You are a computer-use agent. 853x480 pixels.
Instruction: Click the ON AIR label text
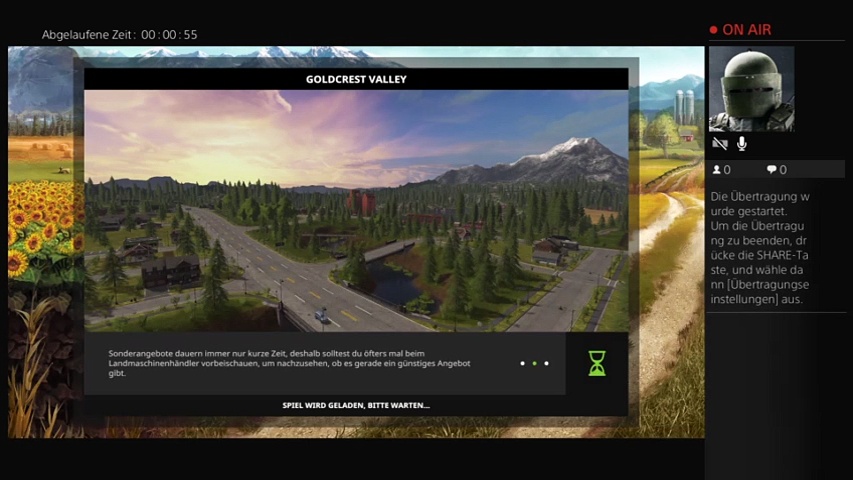[x=747, y=30]
